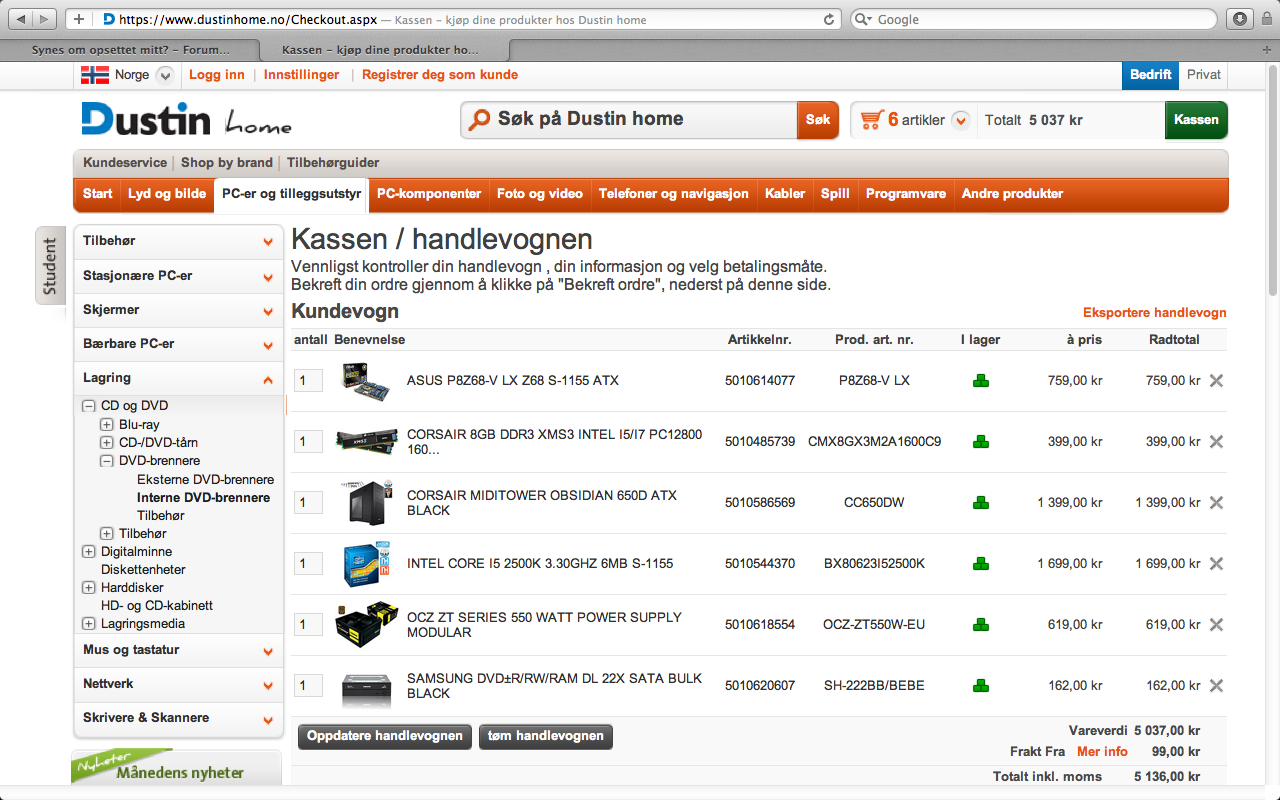Image resolution: width=1280 pixels, height=800 pixels.
Task: Expand Mus og tastatur category
Action: (x=268, y=651)
